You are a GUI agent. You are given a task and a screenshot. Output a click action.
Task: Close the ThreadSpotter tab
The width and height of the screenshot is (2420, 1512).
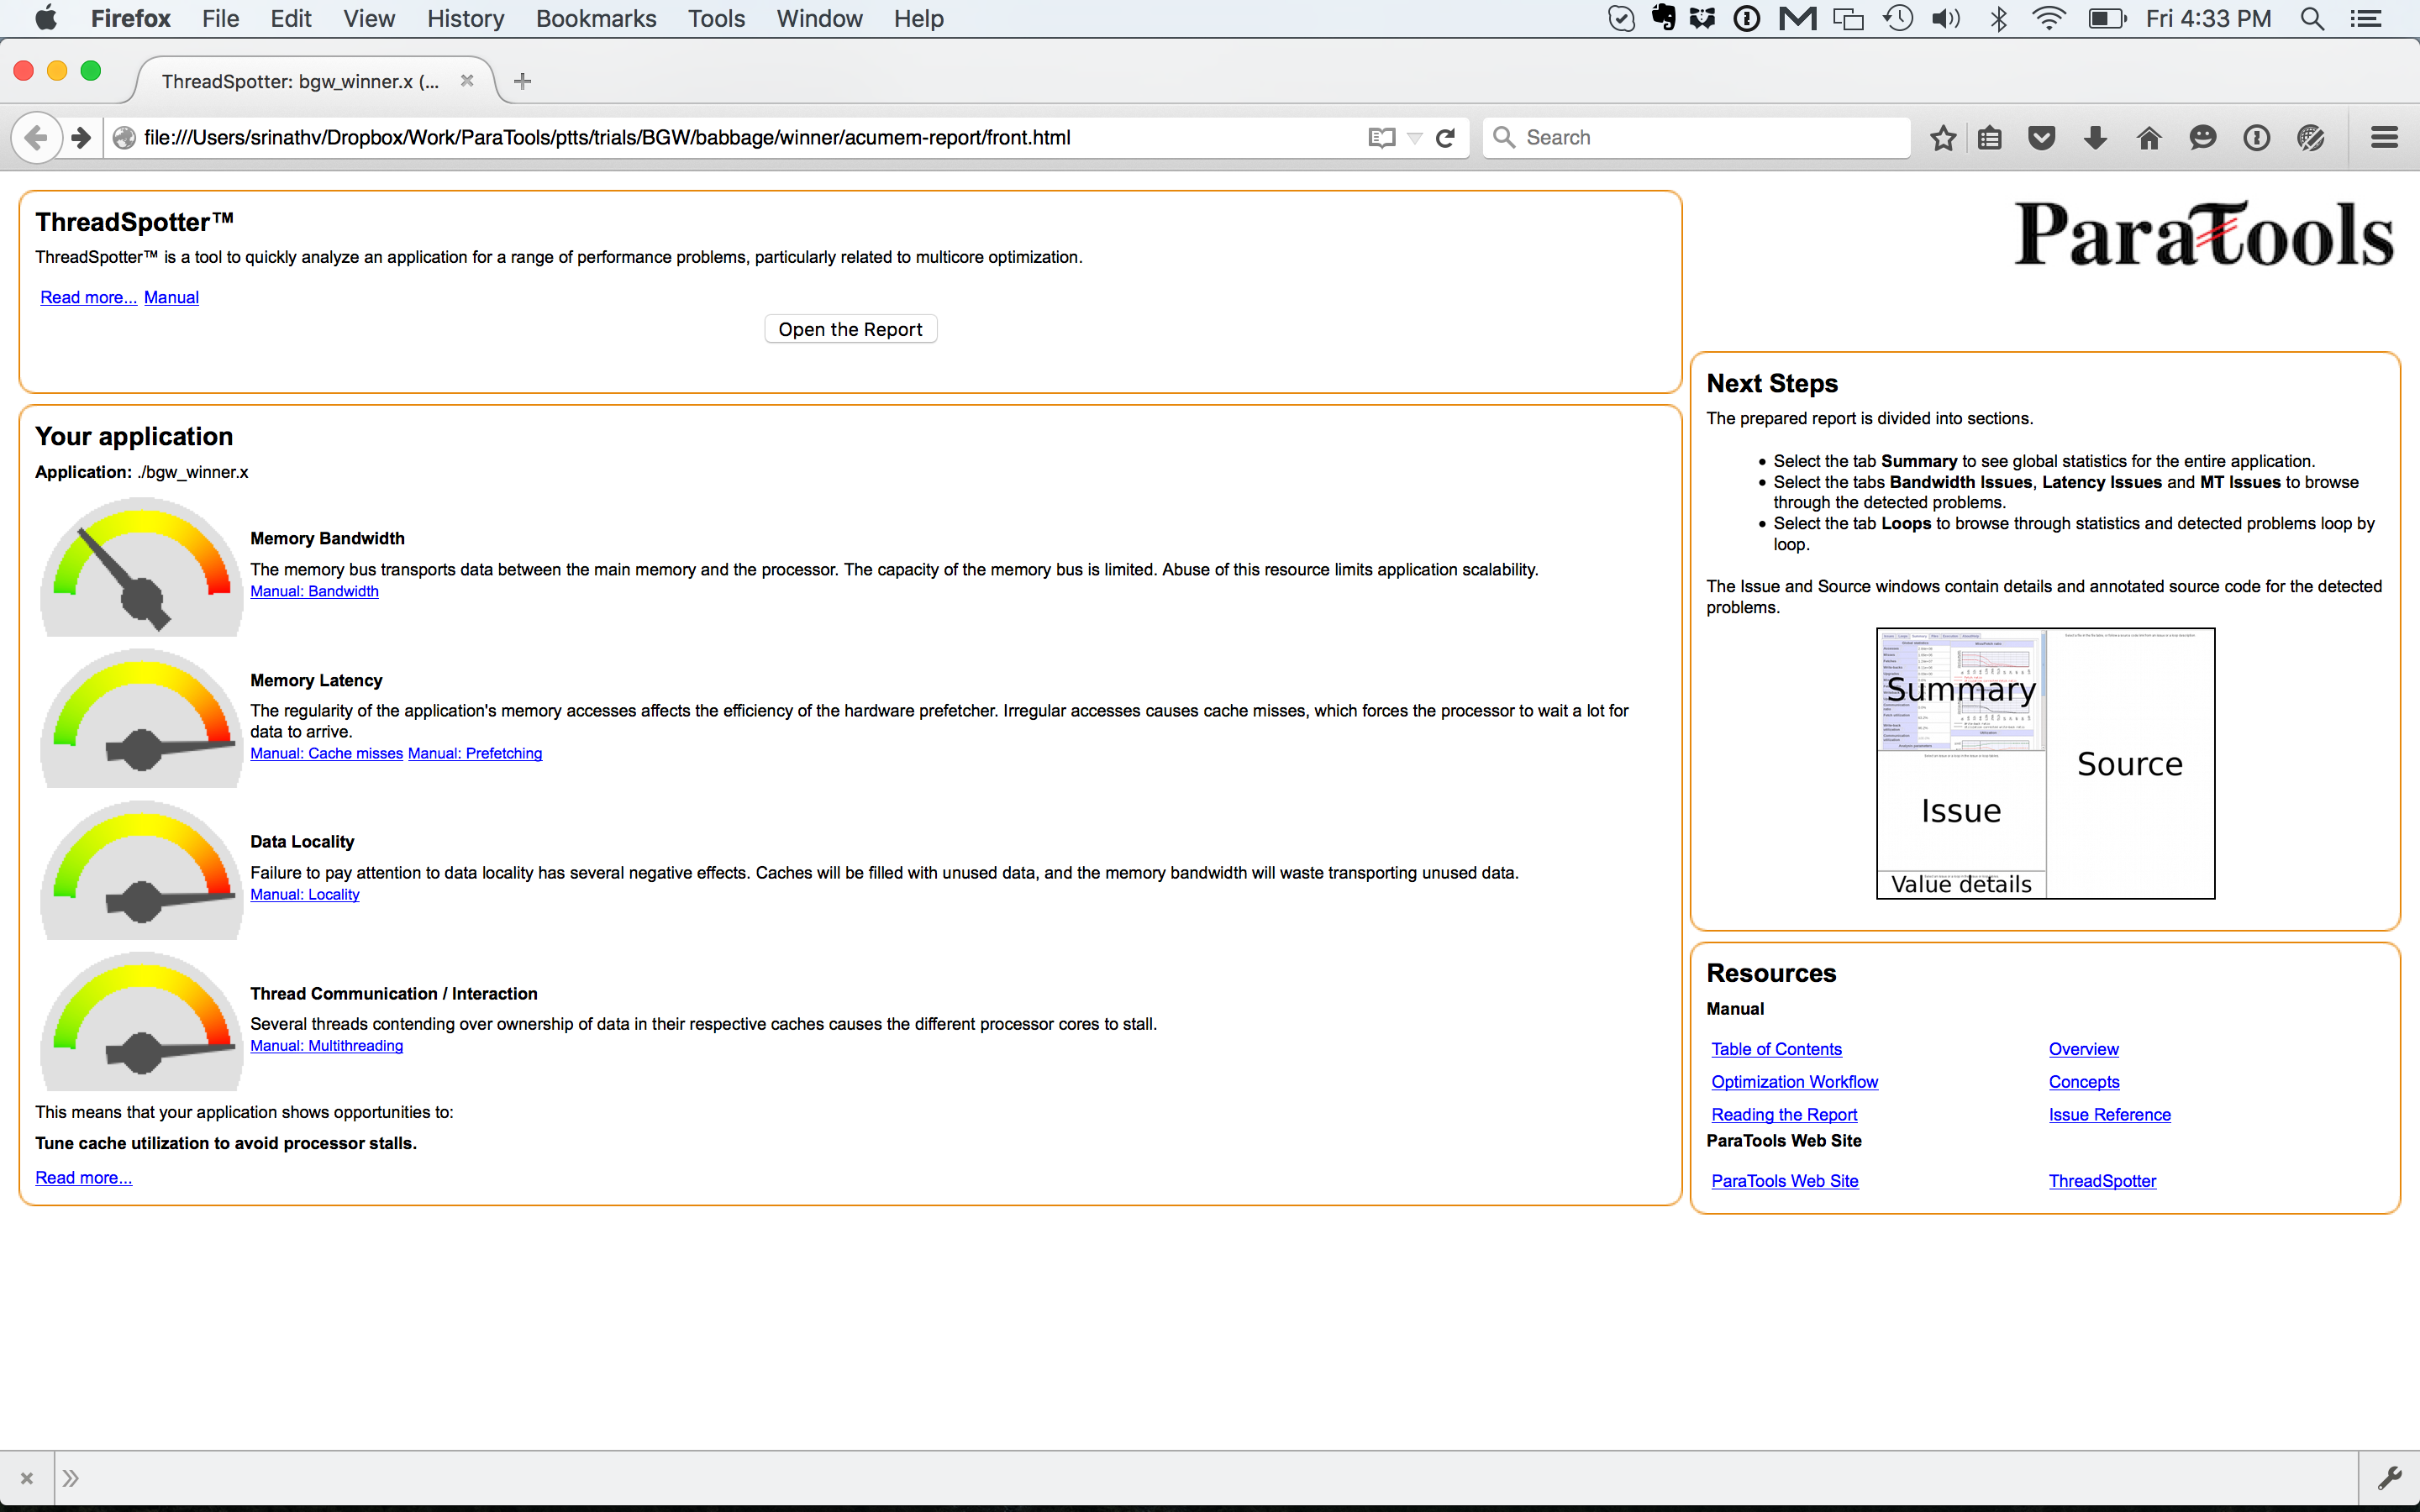pos(467,81)
